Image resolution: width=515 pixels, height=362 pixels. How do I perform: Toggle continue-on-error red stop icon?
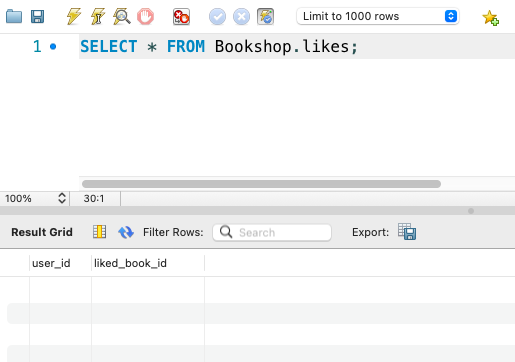click(181, 17)
